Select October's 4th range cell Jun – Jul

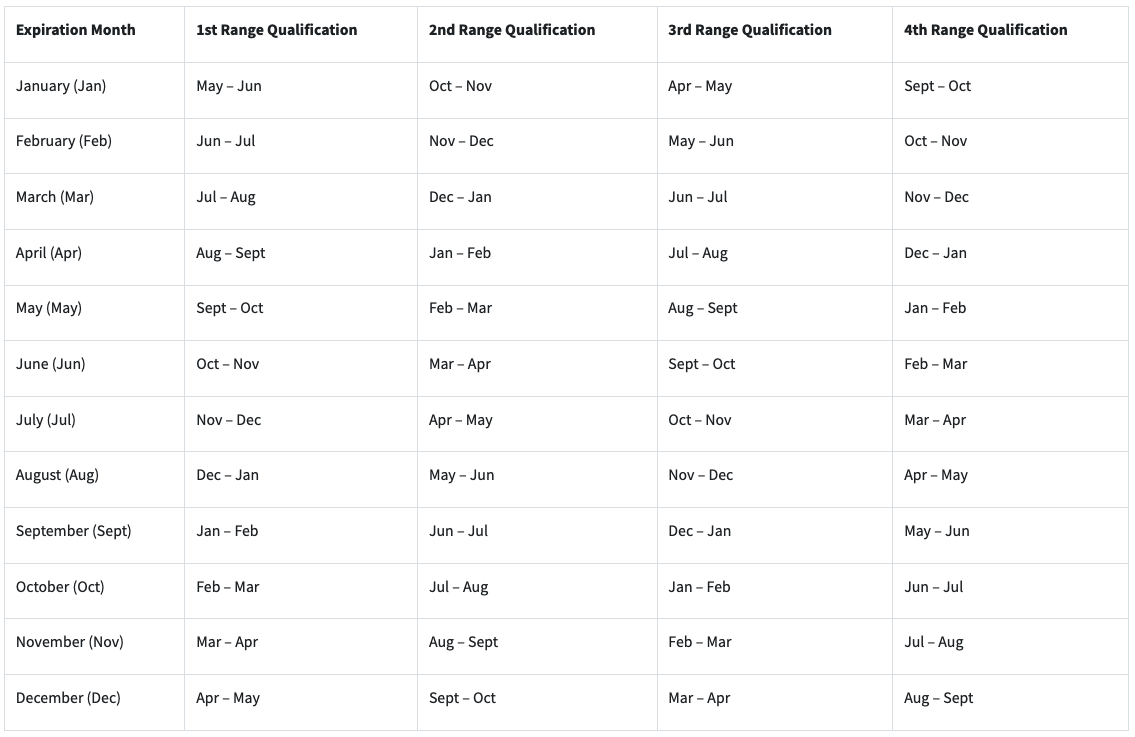pos(933,587)
